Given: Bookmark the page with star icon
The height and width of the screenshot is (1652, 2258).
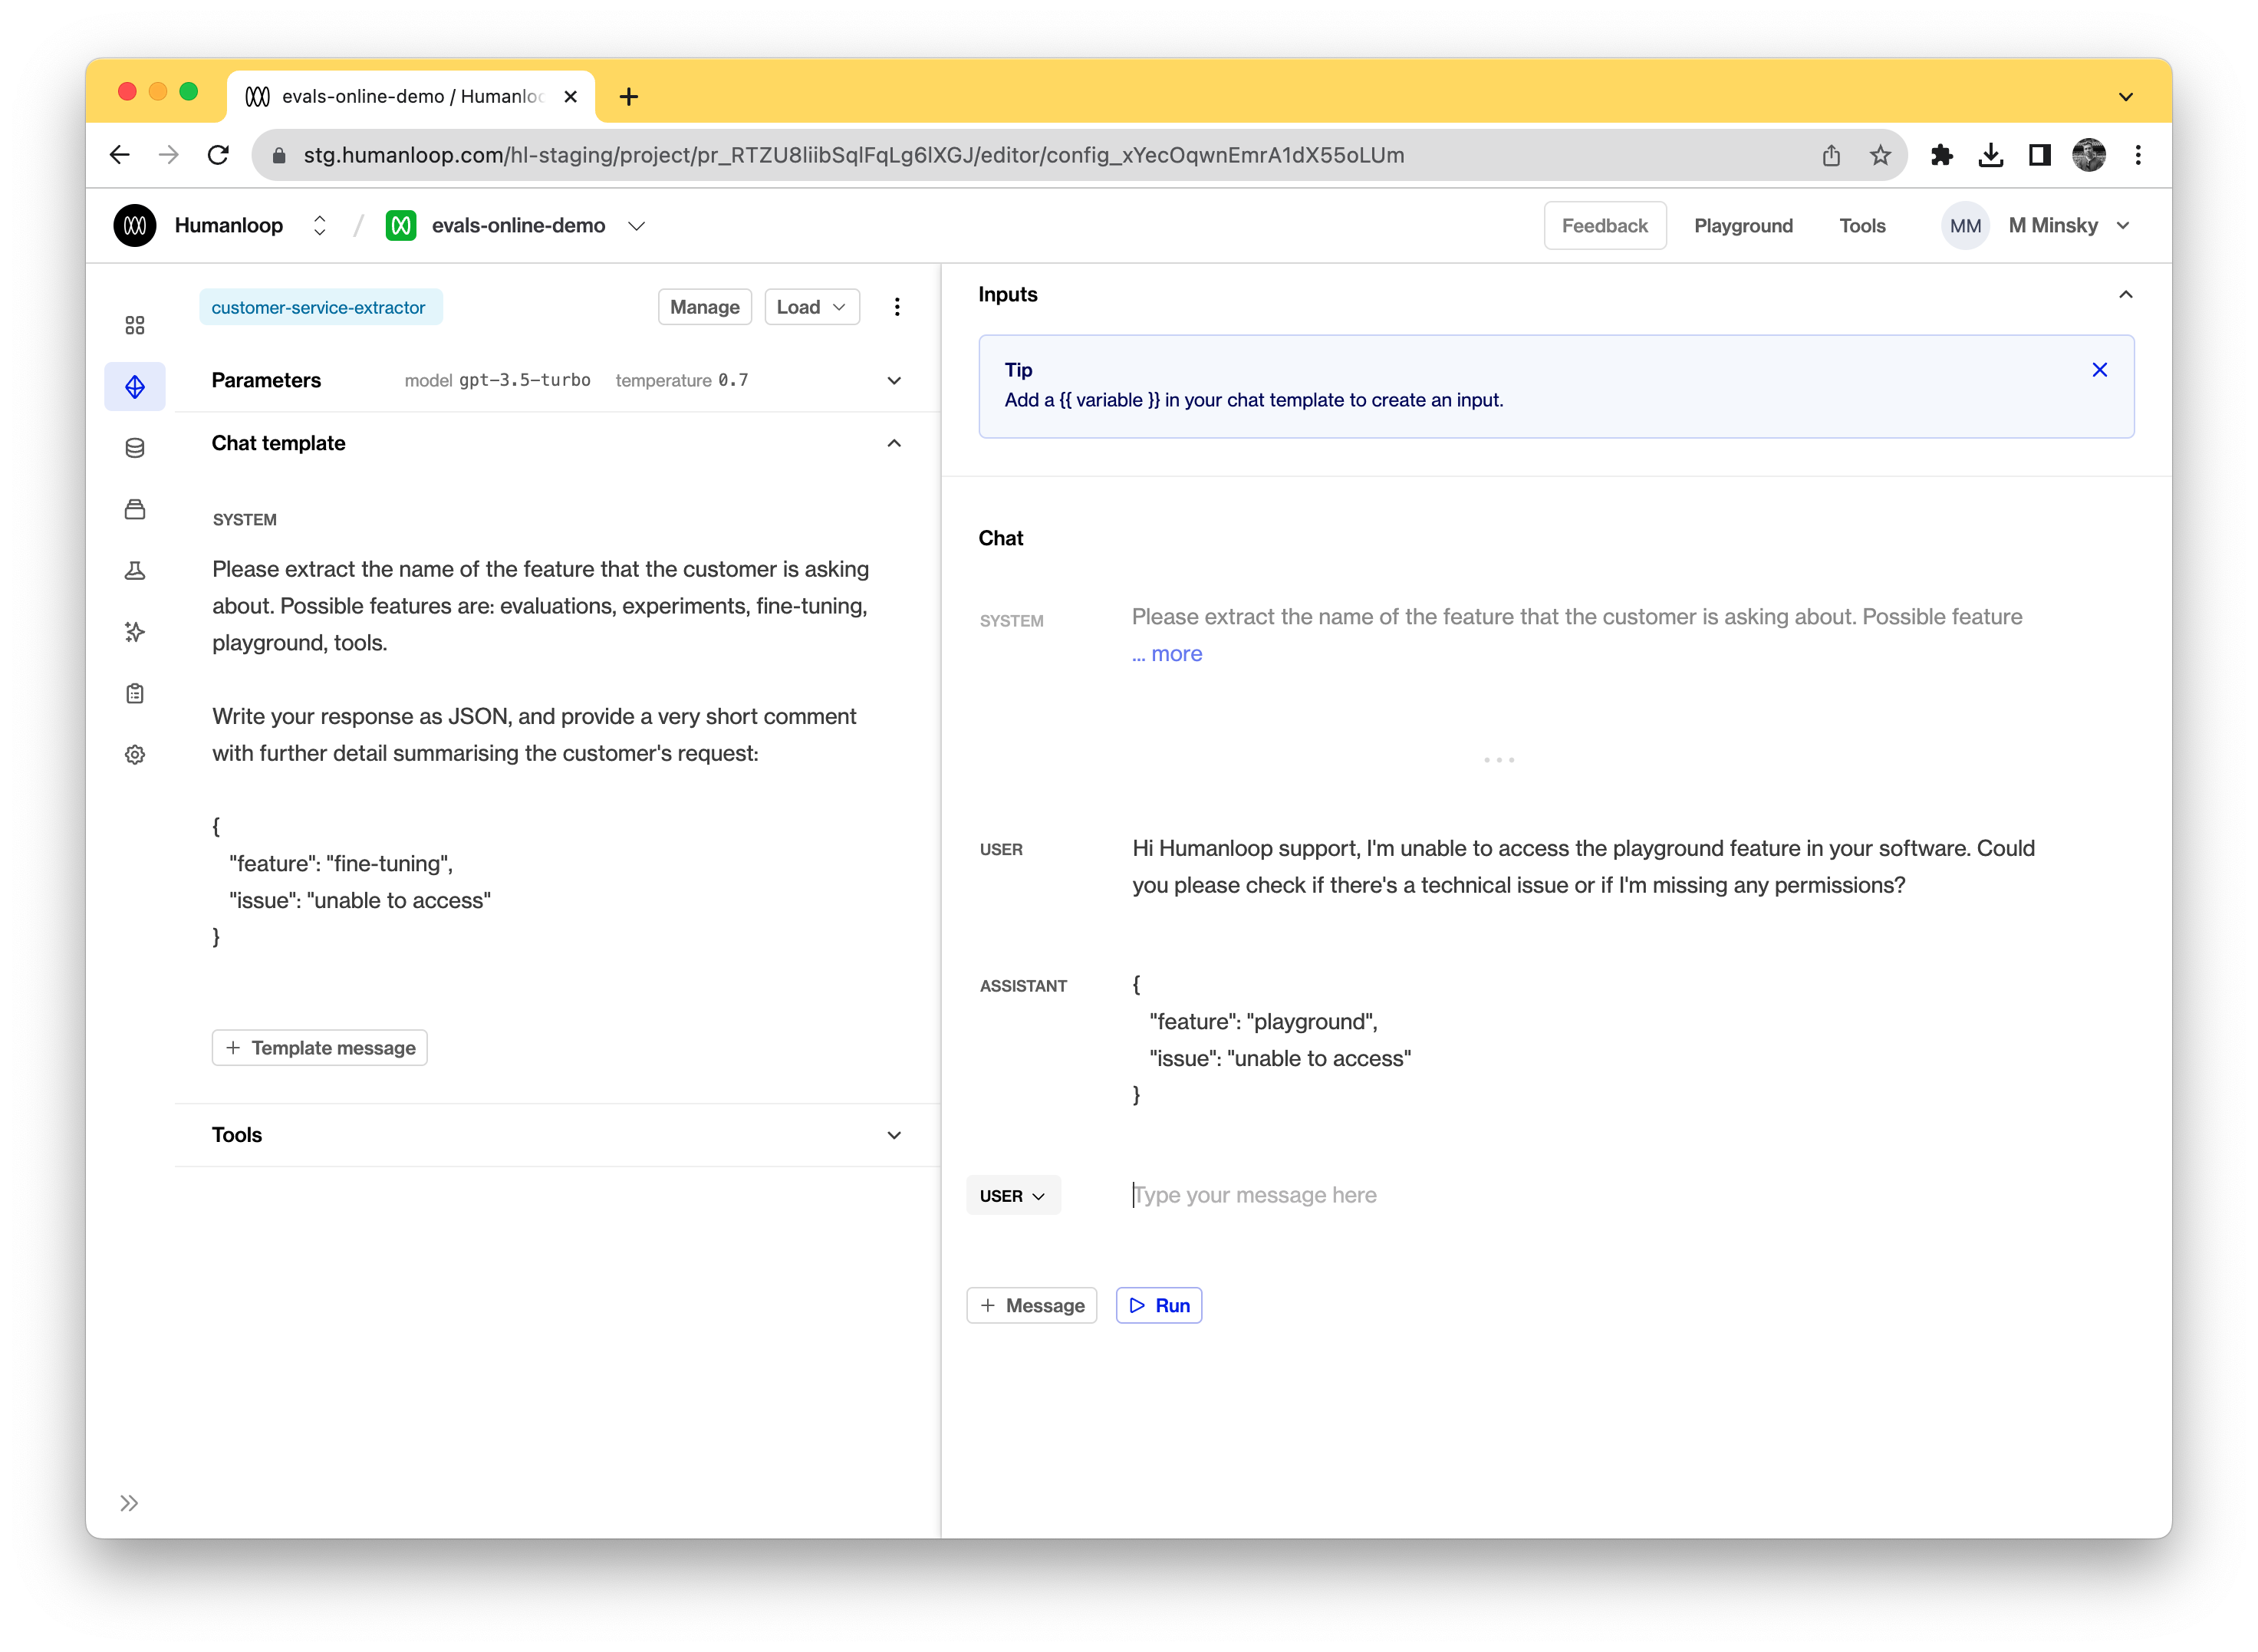Looking at the screenshot, I should 1880,155.
